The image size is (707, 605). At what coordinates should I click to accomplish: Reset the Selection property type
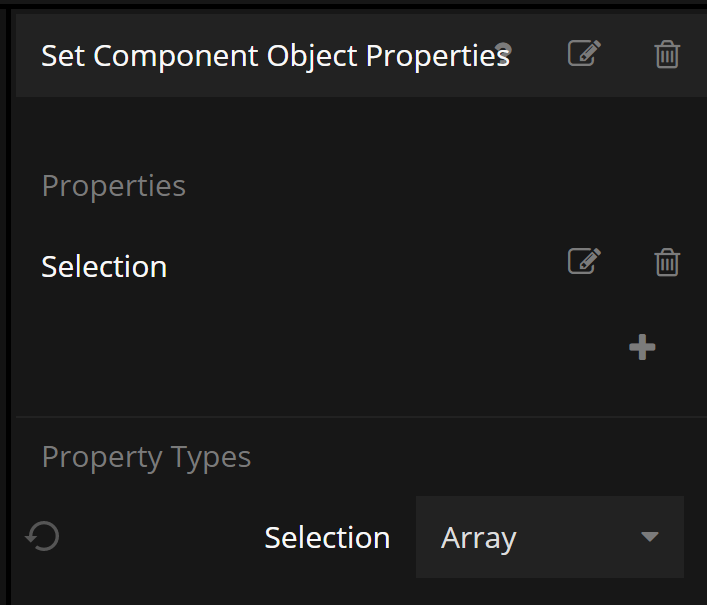tap(43, 537)
